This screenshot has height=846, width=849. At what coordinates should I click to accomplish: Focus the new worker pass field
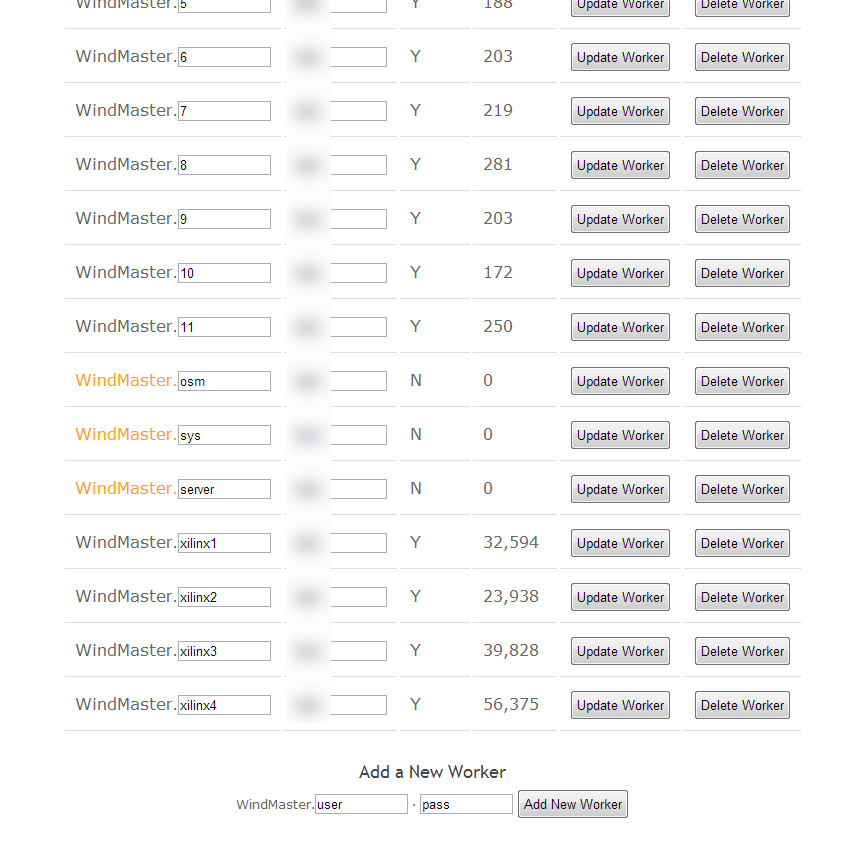pyautogui.click(x=466, y=804)
